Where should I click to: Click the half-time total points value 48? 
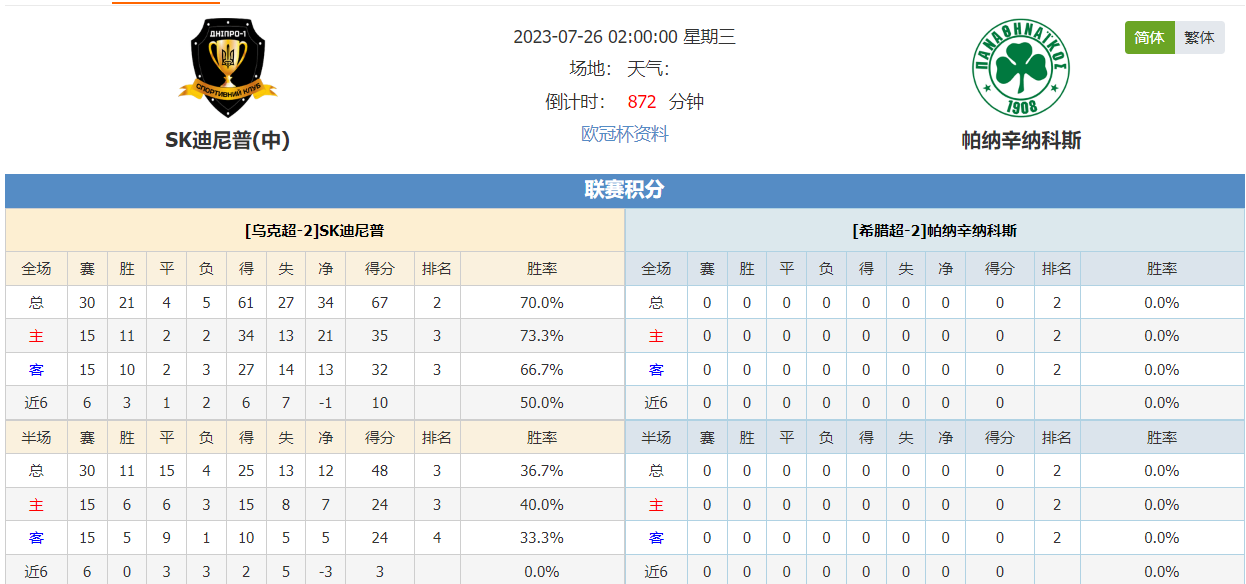click(x=380, y=471)
